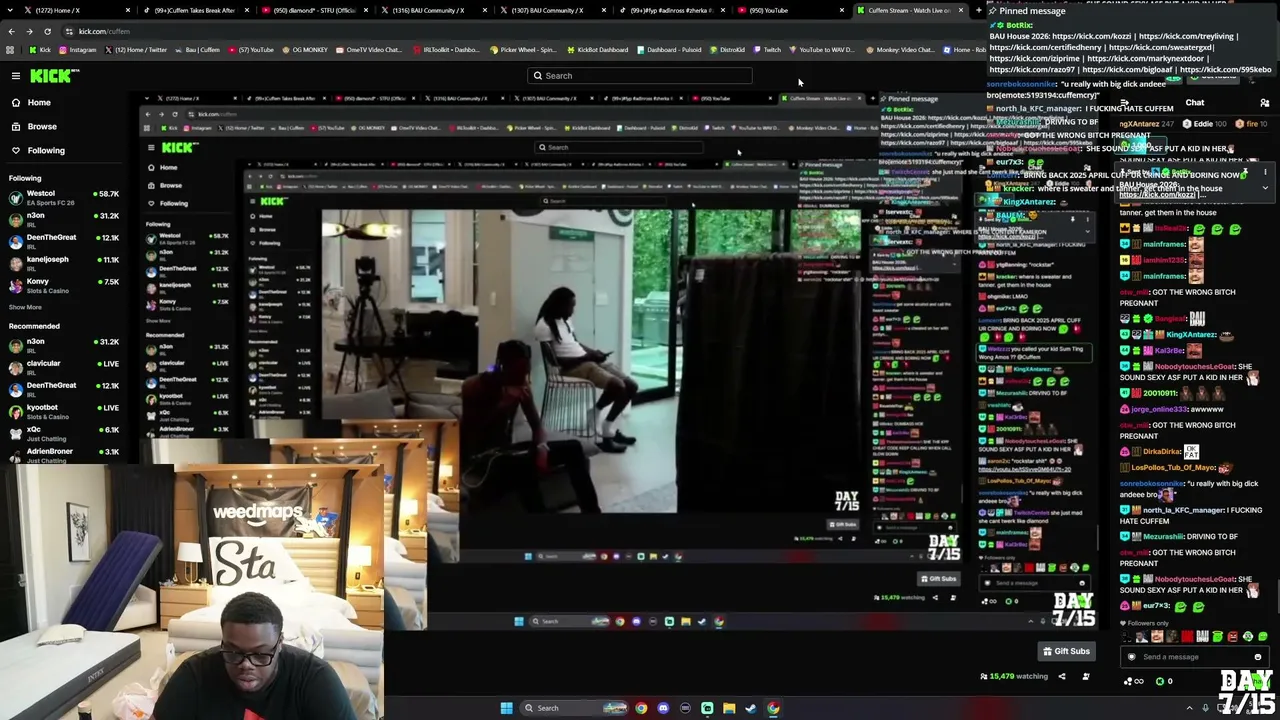Viewport: 1280px width, 720px height.
Task: Reload the page with the refresh icon
Action: point(47,31)
